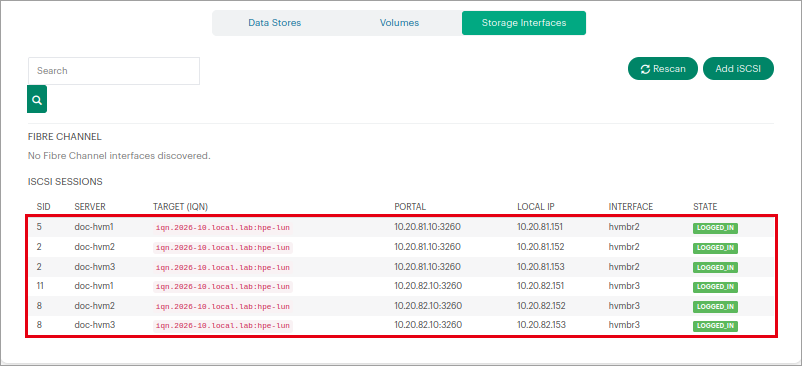802x366 pixels.
Task: Click local IP 10.20.82.152
Action: point(541,306)
